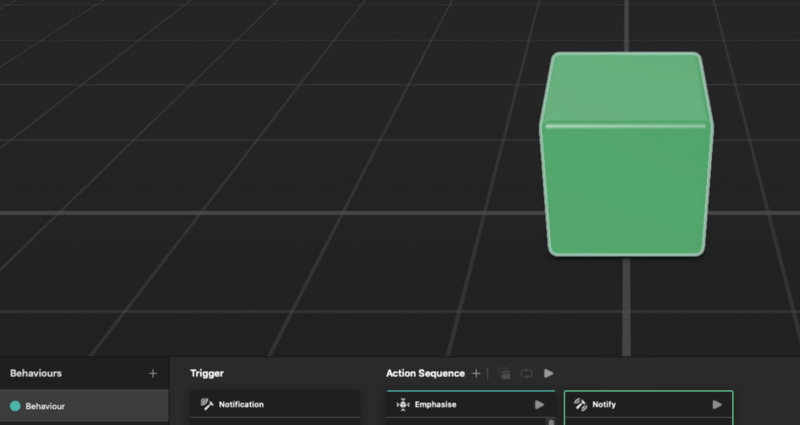
Task: Click the Behaviours panel heading
Action: coord(36,373)
